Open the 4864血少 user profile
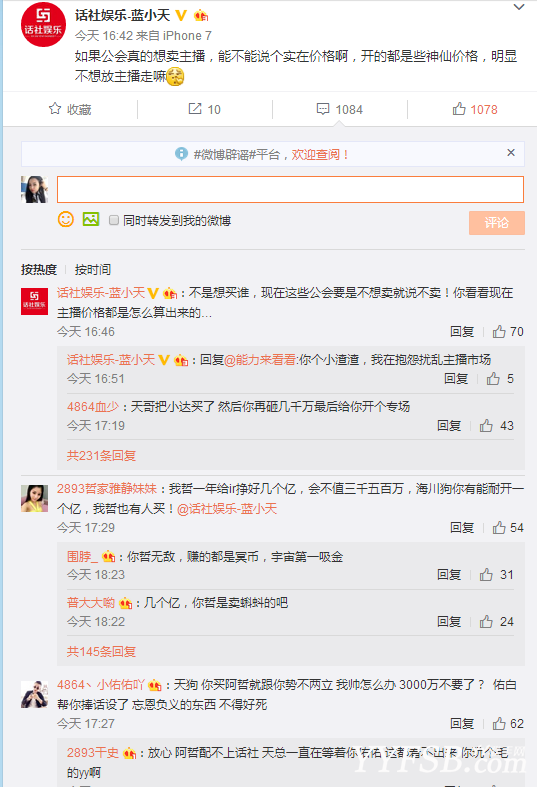Image resolution: width=537 pixels, height=787 pixels. click(x=93, y=407)
